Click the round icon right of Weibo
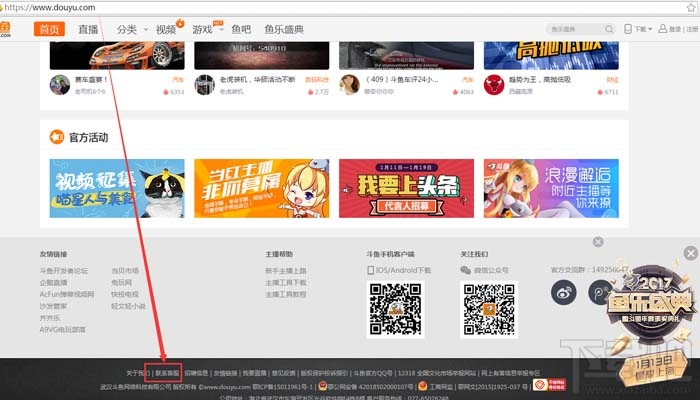The height and width of the screenshot is (400, 700). coord(599,292)
